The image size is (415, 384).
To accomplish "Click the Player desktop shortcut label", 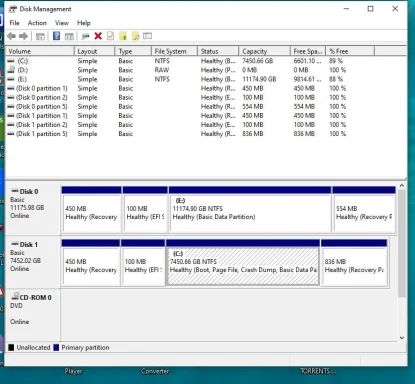I will (73, 371).
